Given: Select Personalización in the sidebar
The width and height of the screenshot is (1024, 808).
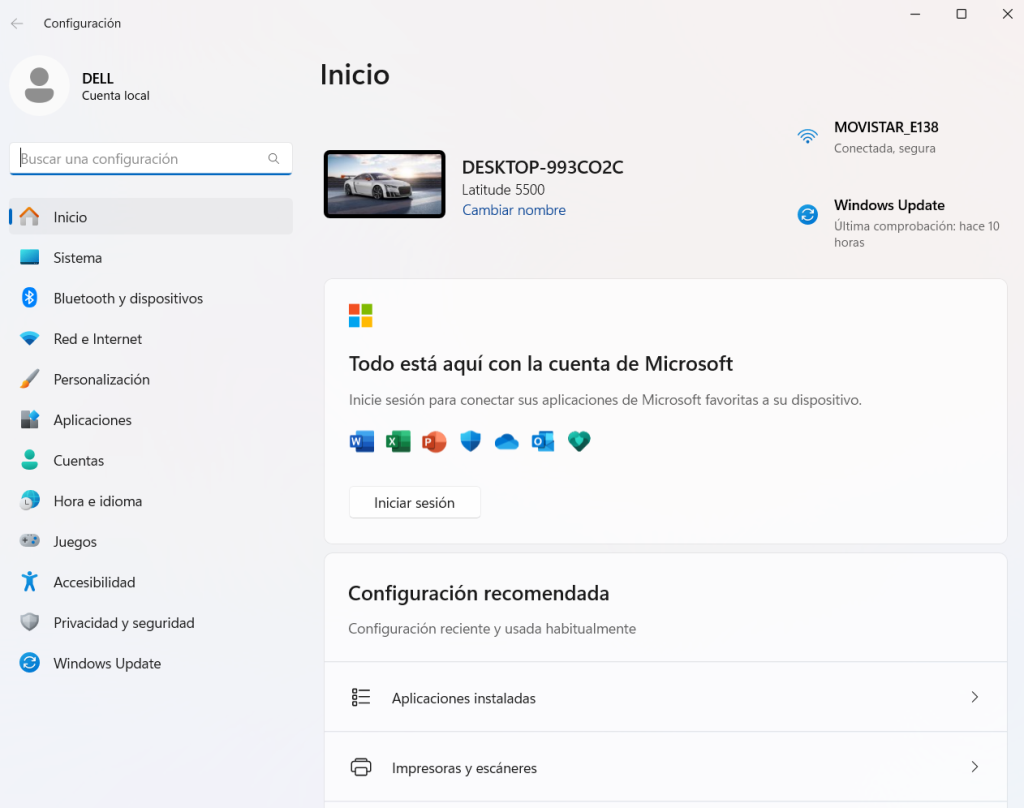Looking at the screenshot, I should (151, 379).
